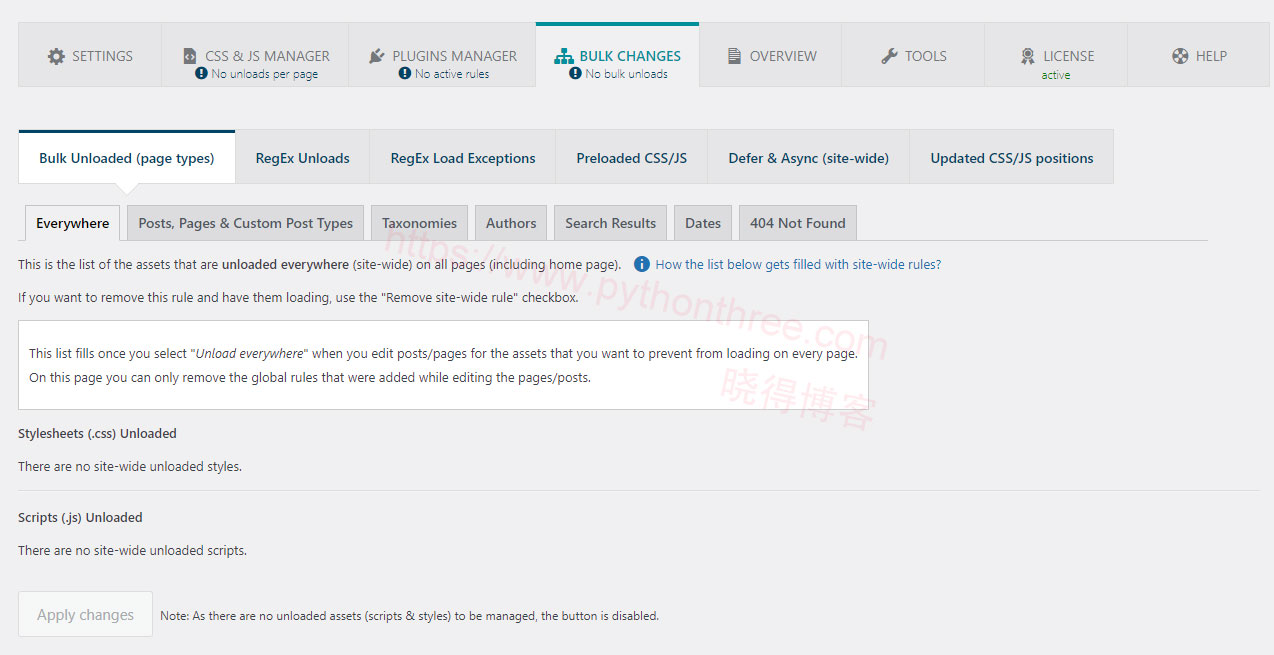Click 'How the list below gets filled' link
The image size is (1274, 655).
click(x=798, y=265)
